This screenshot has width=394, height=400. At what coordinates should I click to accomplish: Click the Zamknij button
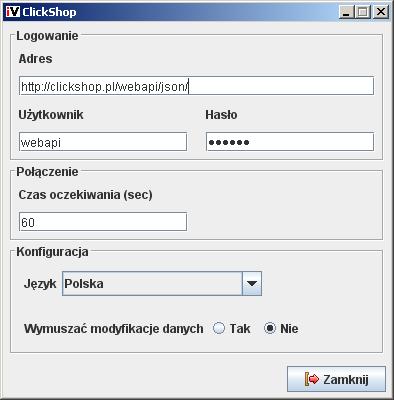336,379
